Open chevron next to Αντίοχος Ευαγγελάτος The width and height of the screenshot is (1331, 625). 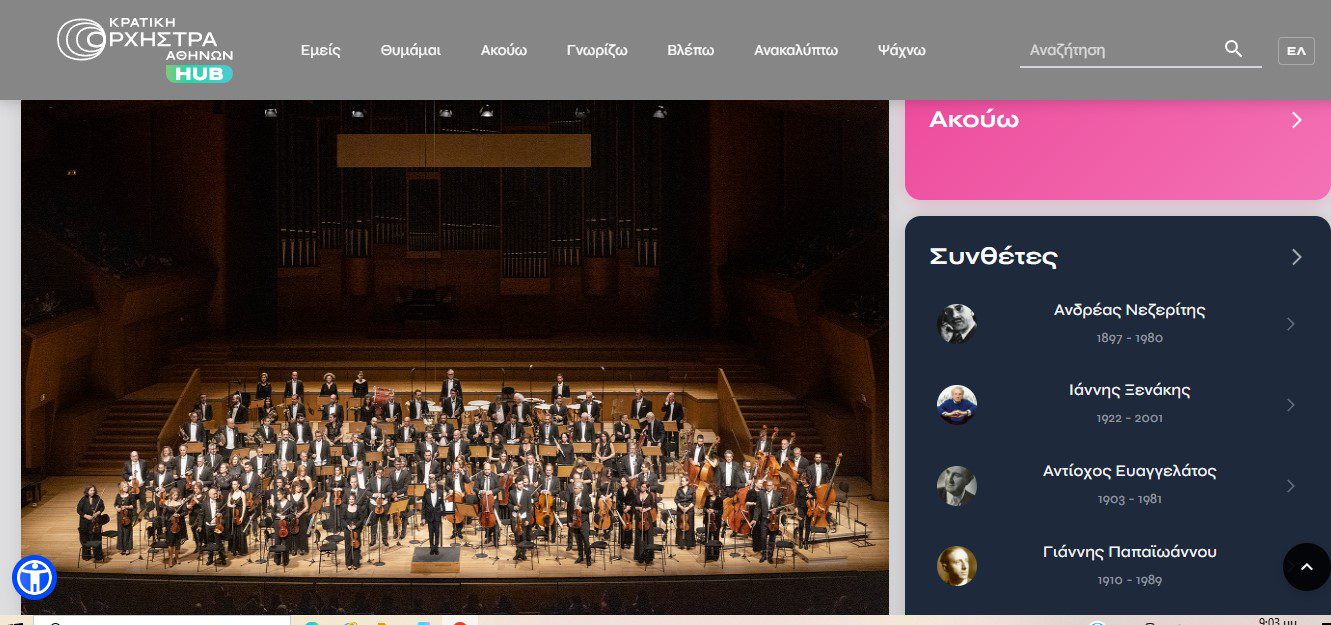coord(1290,486)
